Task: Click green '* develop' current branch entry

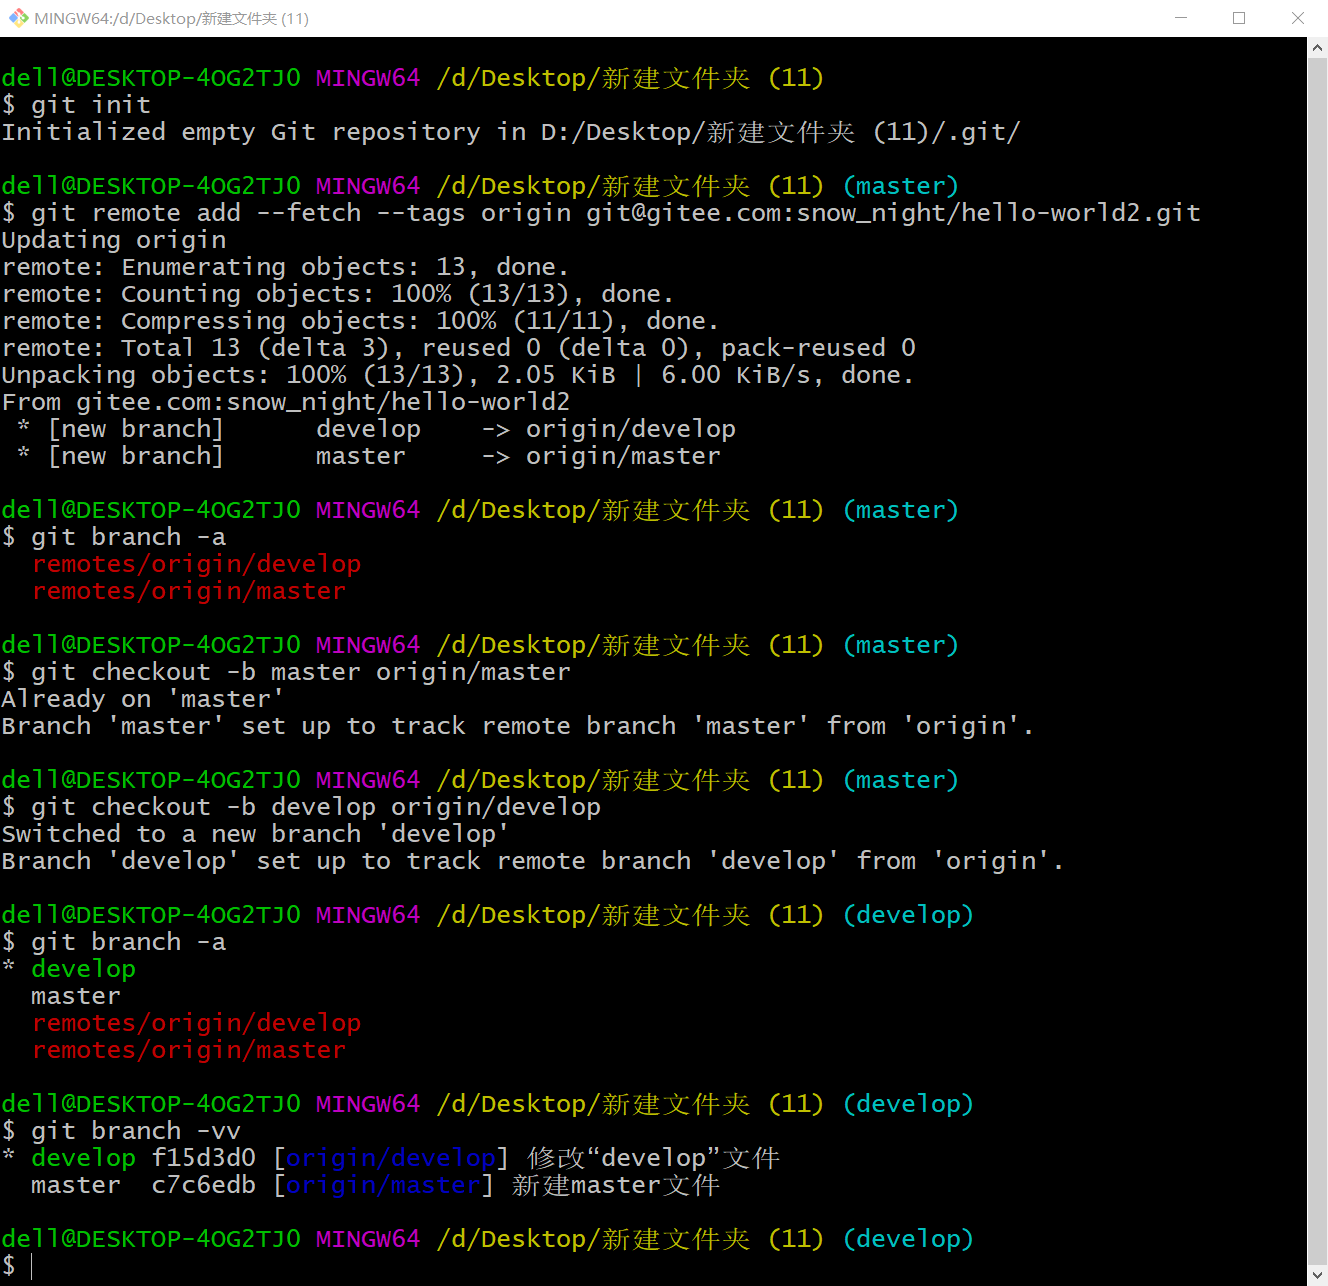Action: (x=69, y=969)
